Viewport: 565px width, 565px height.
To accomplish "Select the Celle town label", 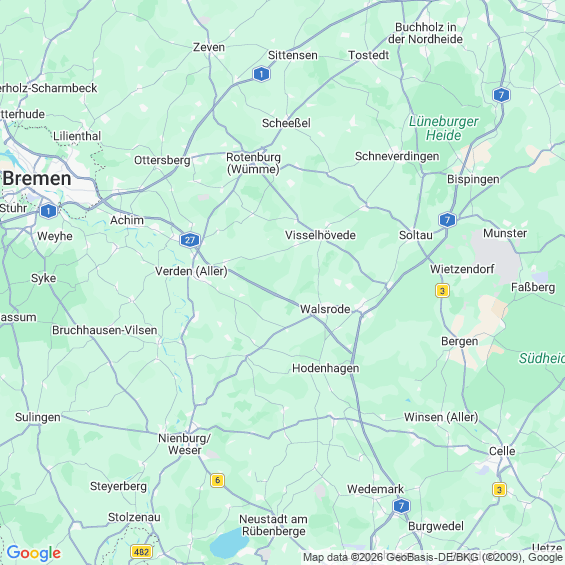I will (502, 451).
